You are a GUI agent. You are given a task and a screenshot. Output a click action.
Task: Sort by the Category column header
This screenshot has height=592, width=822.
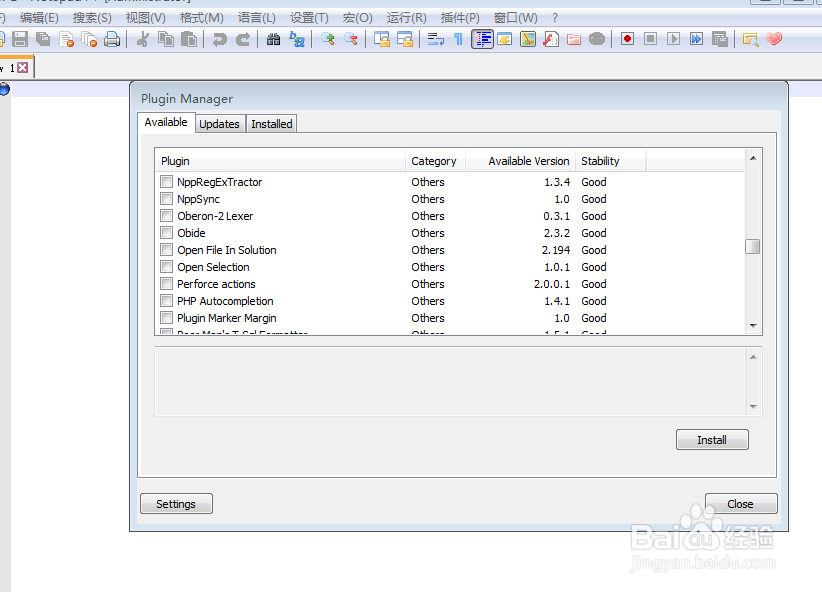point(436,161)
